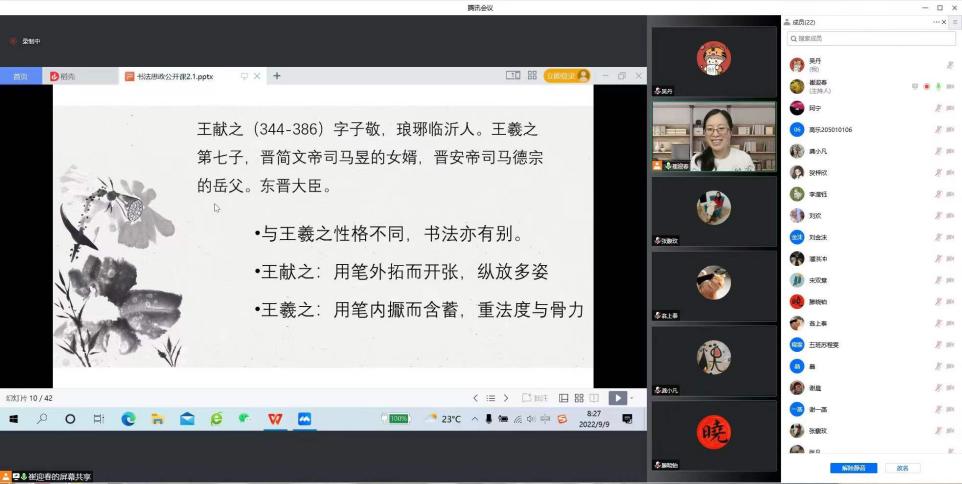The image size is (962, 484).
Task: Click the 解除静音 button
Action: tap(853, 468)
